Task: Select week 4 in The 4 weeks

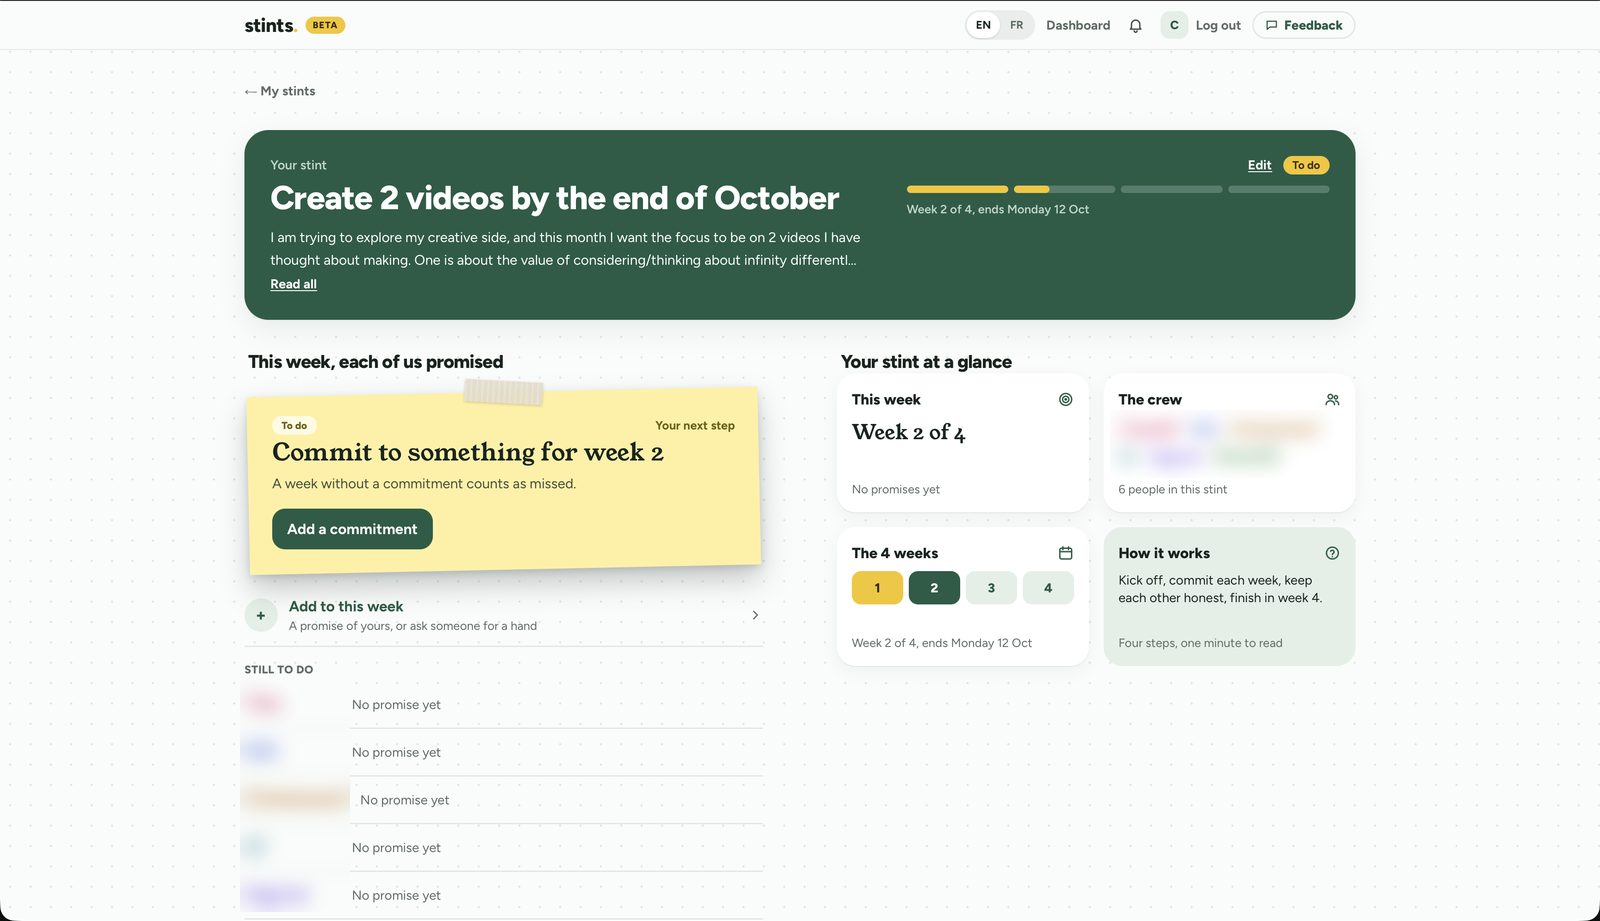Action: tap(1048, 588)
